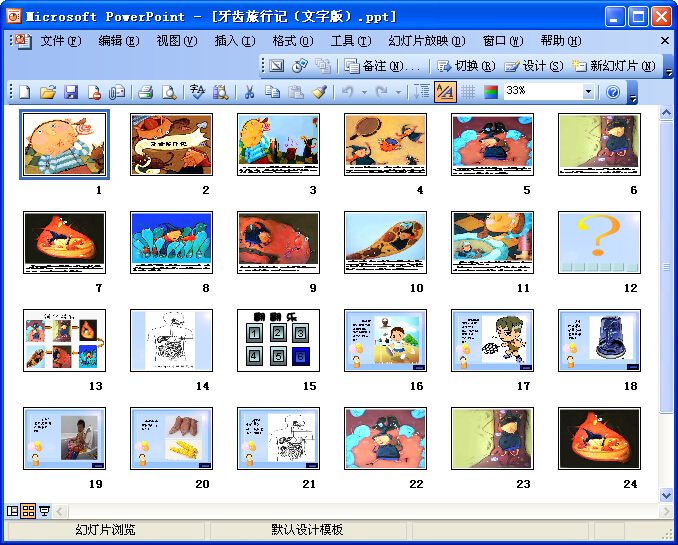Click the vertical scrollbar up arrow
Screen dimensions: 678x545
pos(666,113)
